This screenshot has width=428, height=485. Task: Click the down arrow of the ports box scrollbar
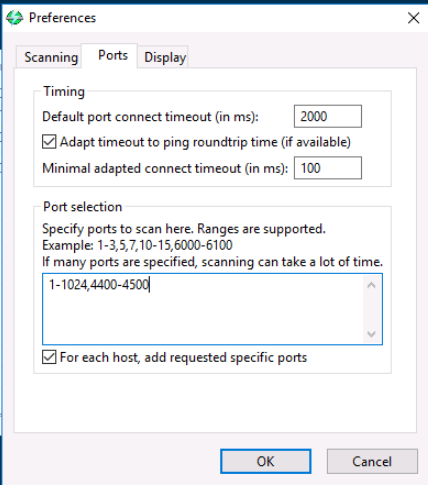371,334
